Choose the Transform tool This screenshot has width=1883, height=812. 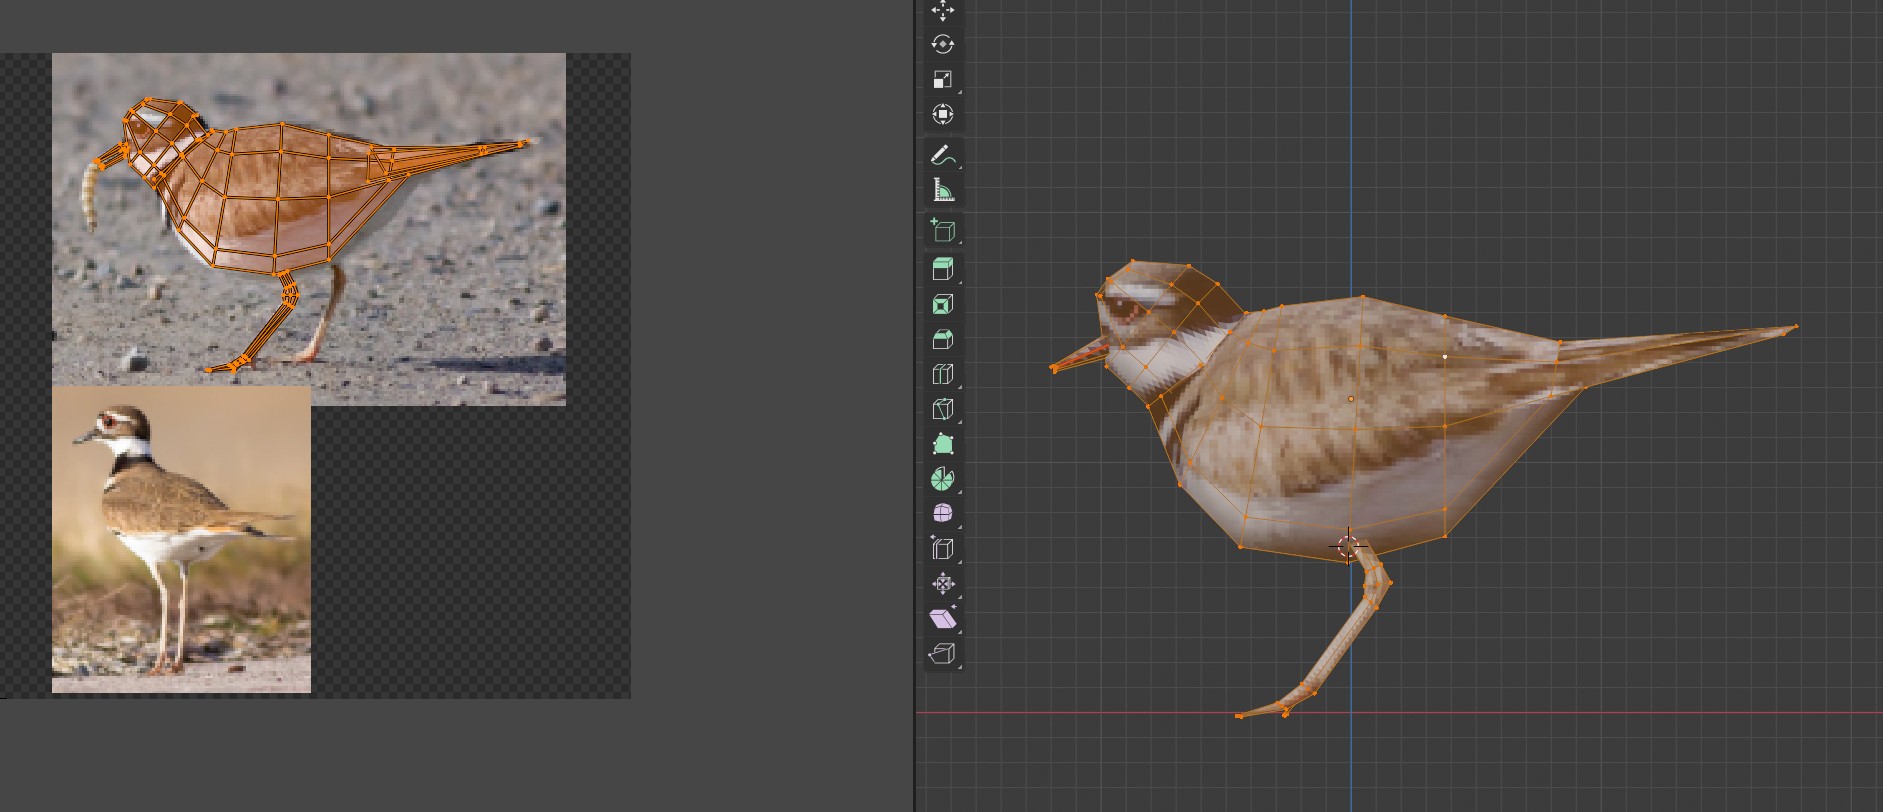tap(942, 115)
